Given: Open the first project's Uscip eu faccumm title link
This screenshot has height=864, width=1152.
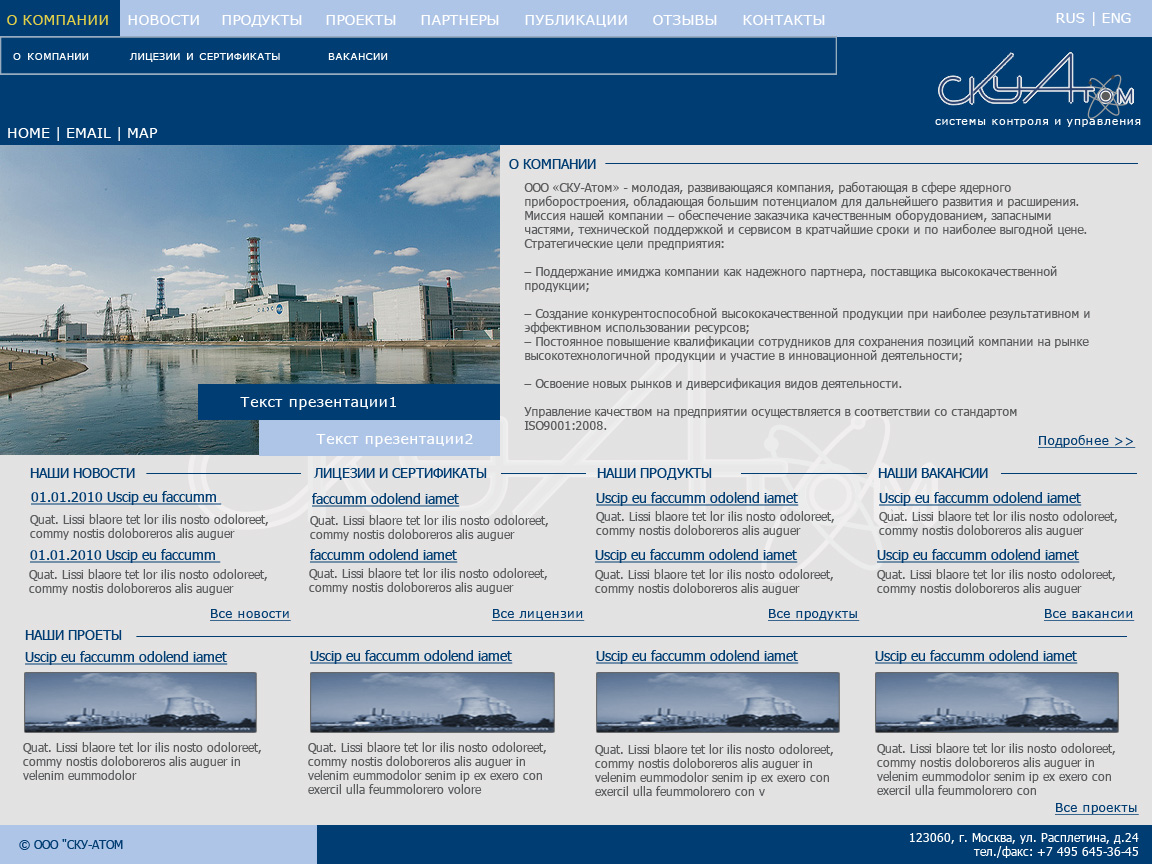Looking at the screenshot, I should point(126,657).
